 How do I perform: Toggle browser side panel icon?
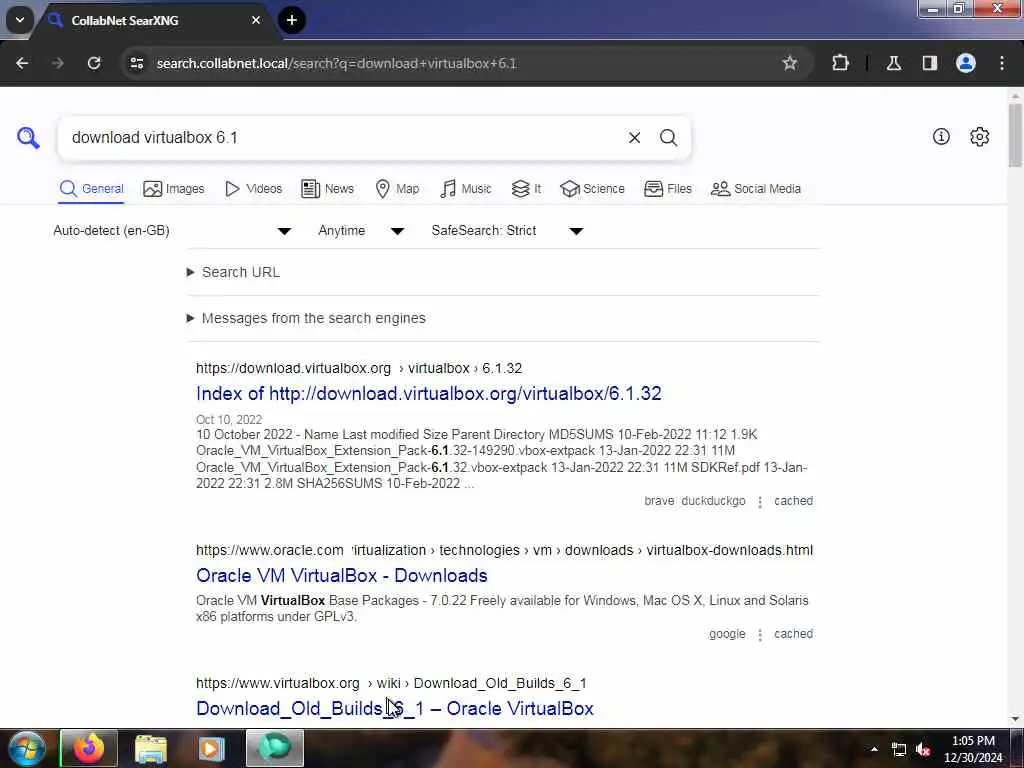click(x=929, y=63)
